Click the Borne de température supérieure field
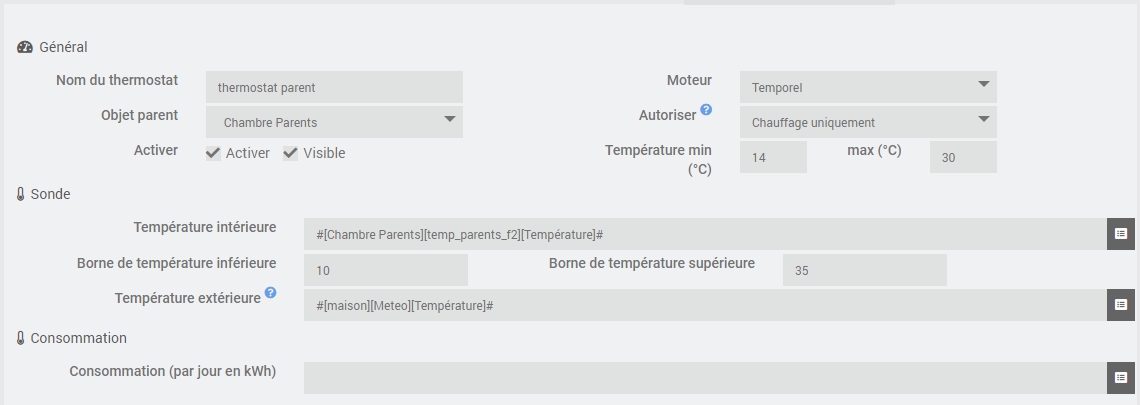Screen dimensions: 1140x405 click(x=864, y=270)
